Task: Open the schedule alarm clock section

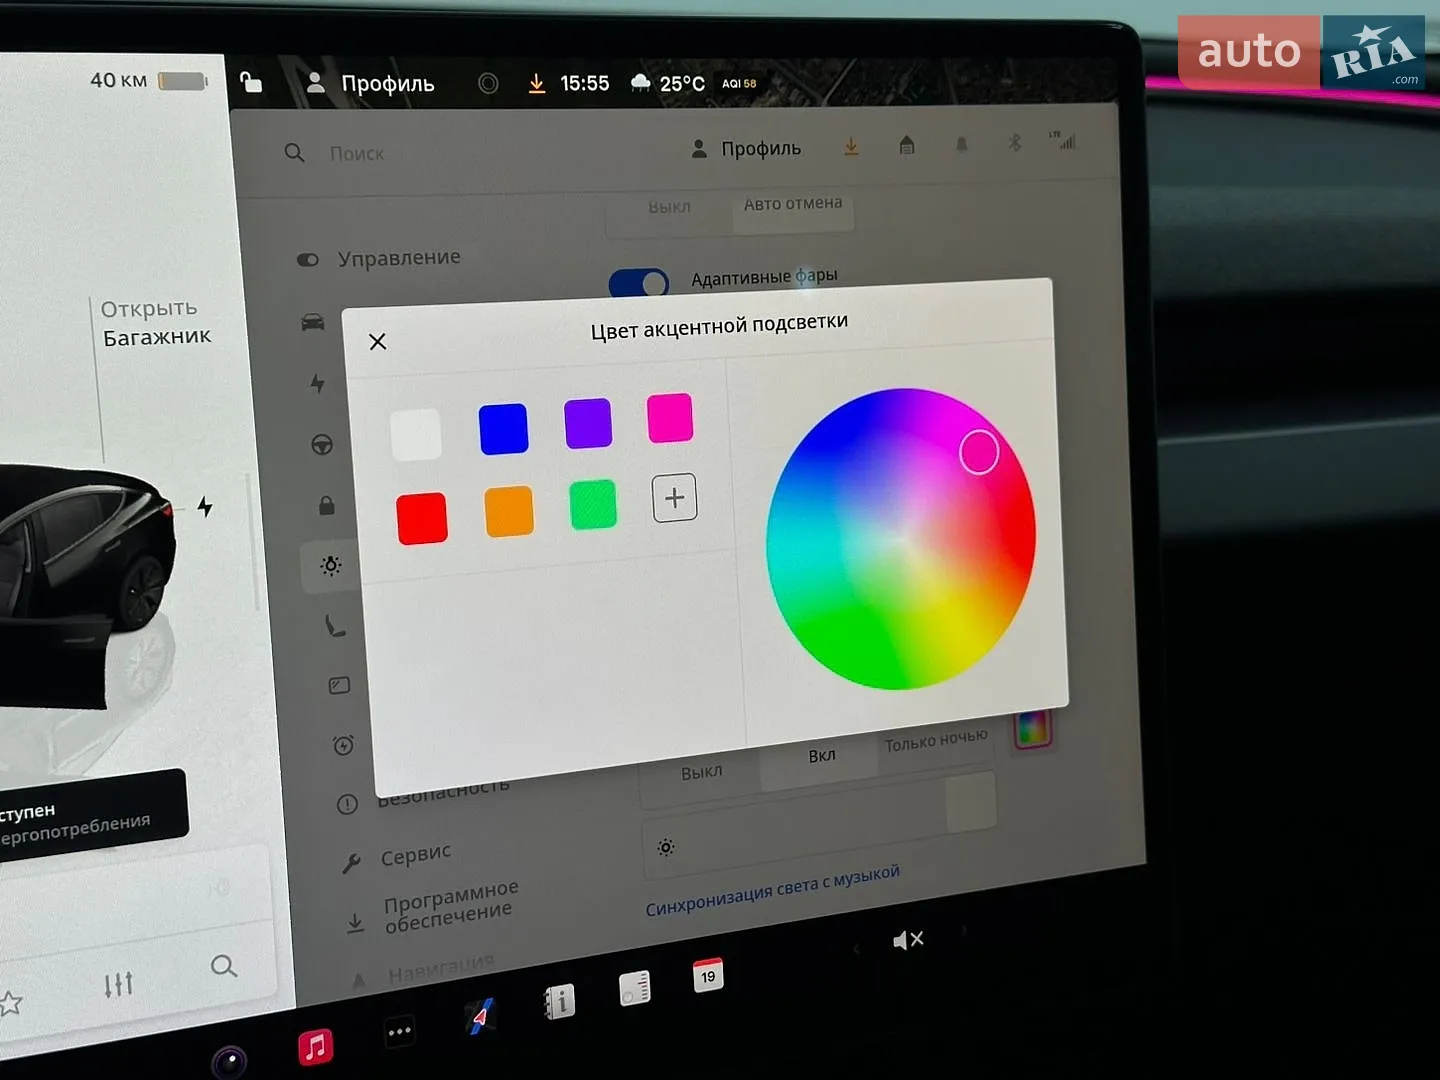Action: tap(343, 745)
